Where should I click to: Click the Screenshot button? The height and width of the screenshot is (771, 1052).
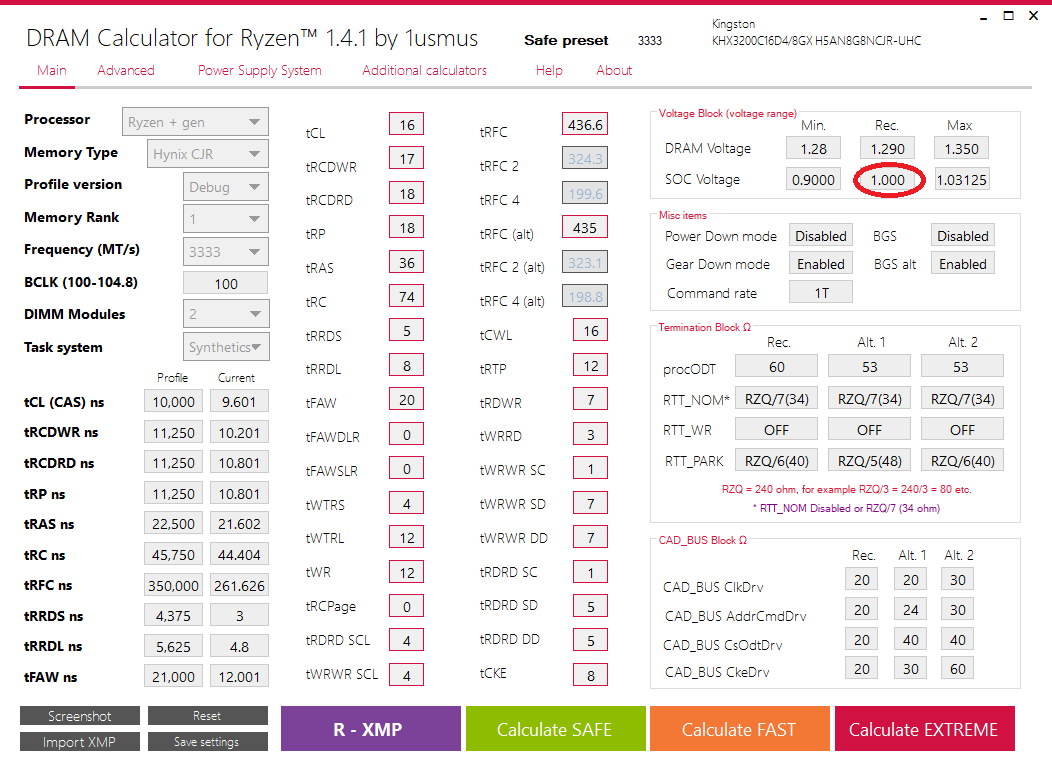80,716
